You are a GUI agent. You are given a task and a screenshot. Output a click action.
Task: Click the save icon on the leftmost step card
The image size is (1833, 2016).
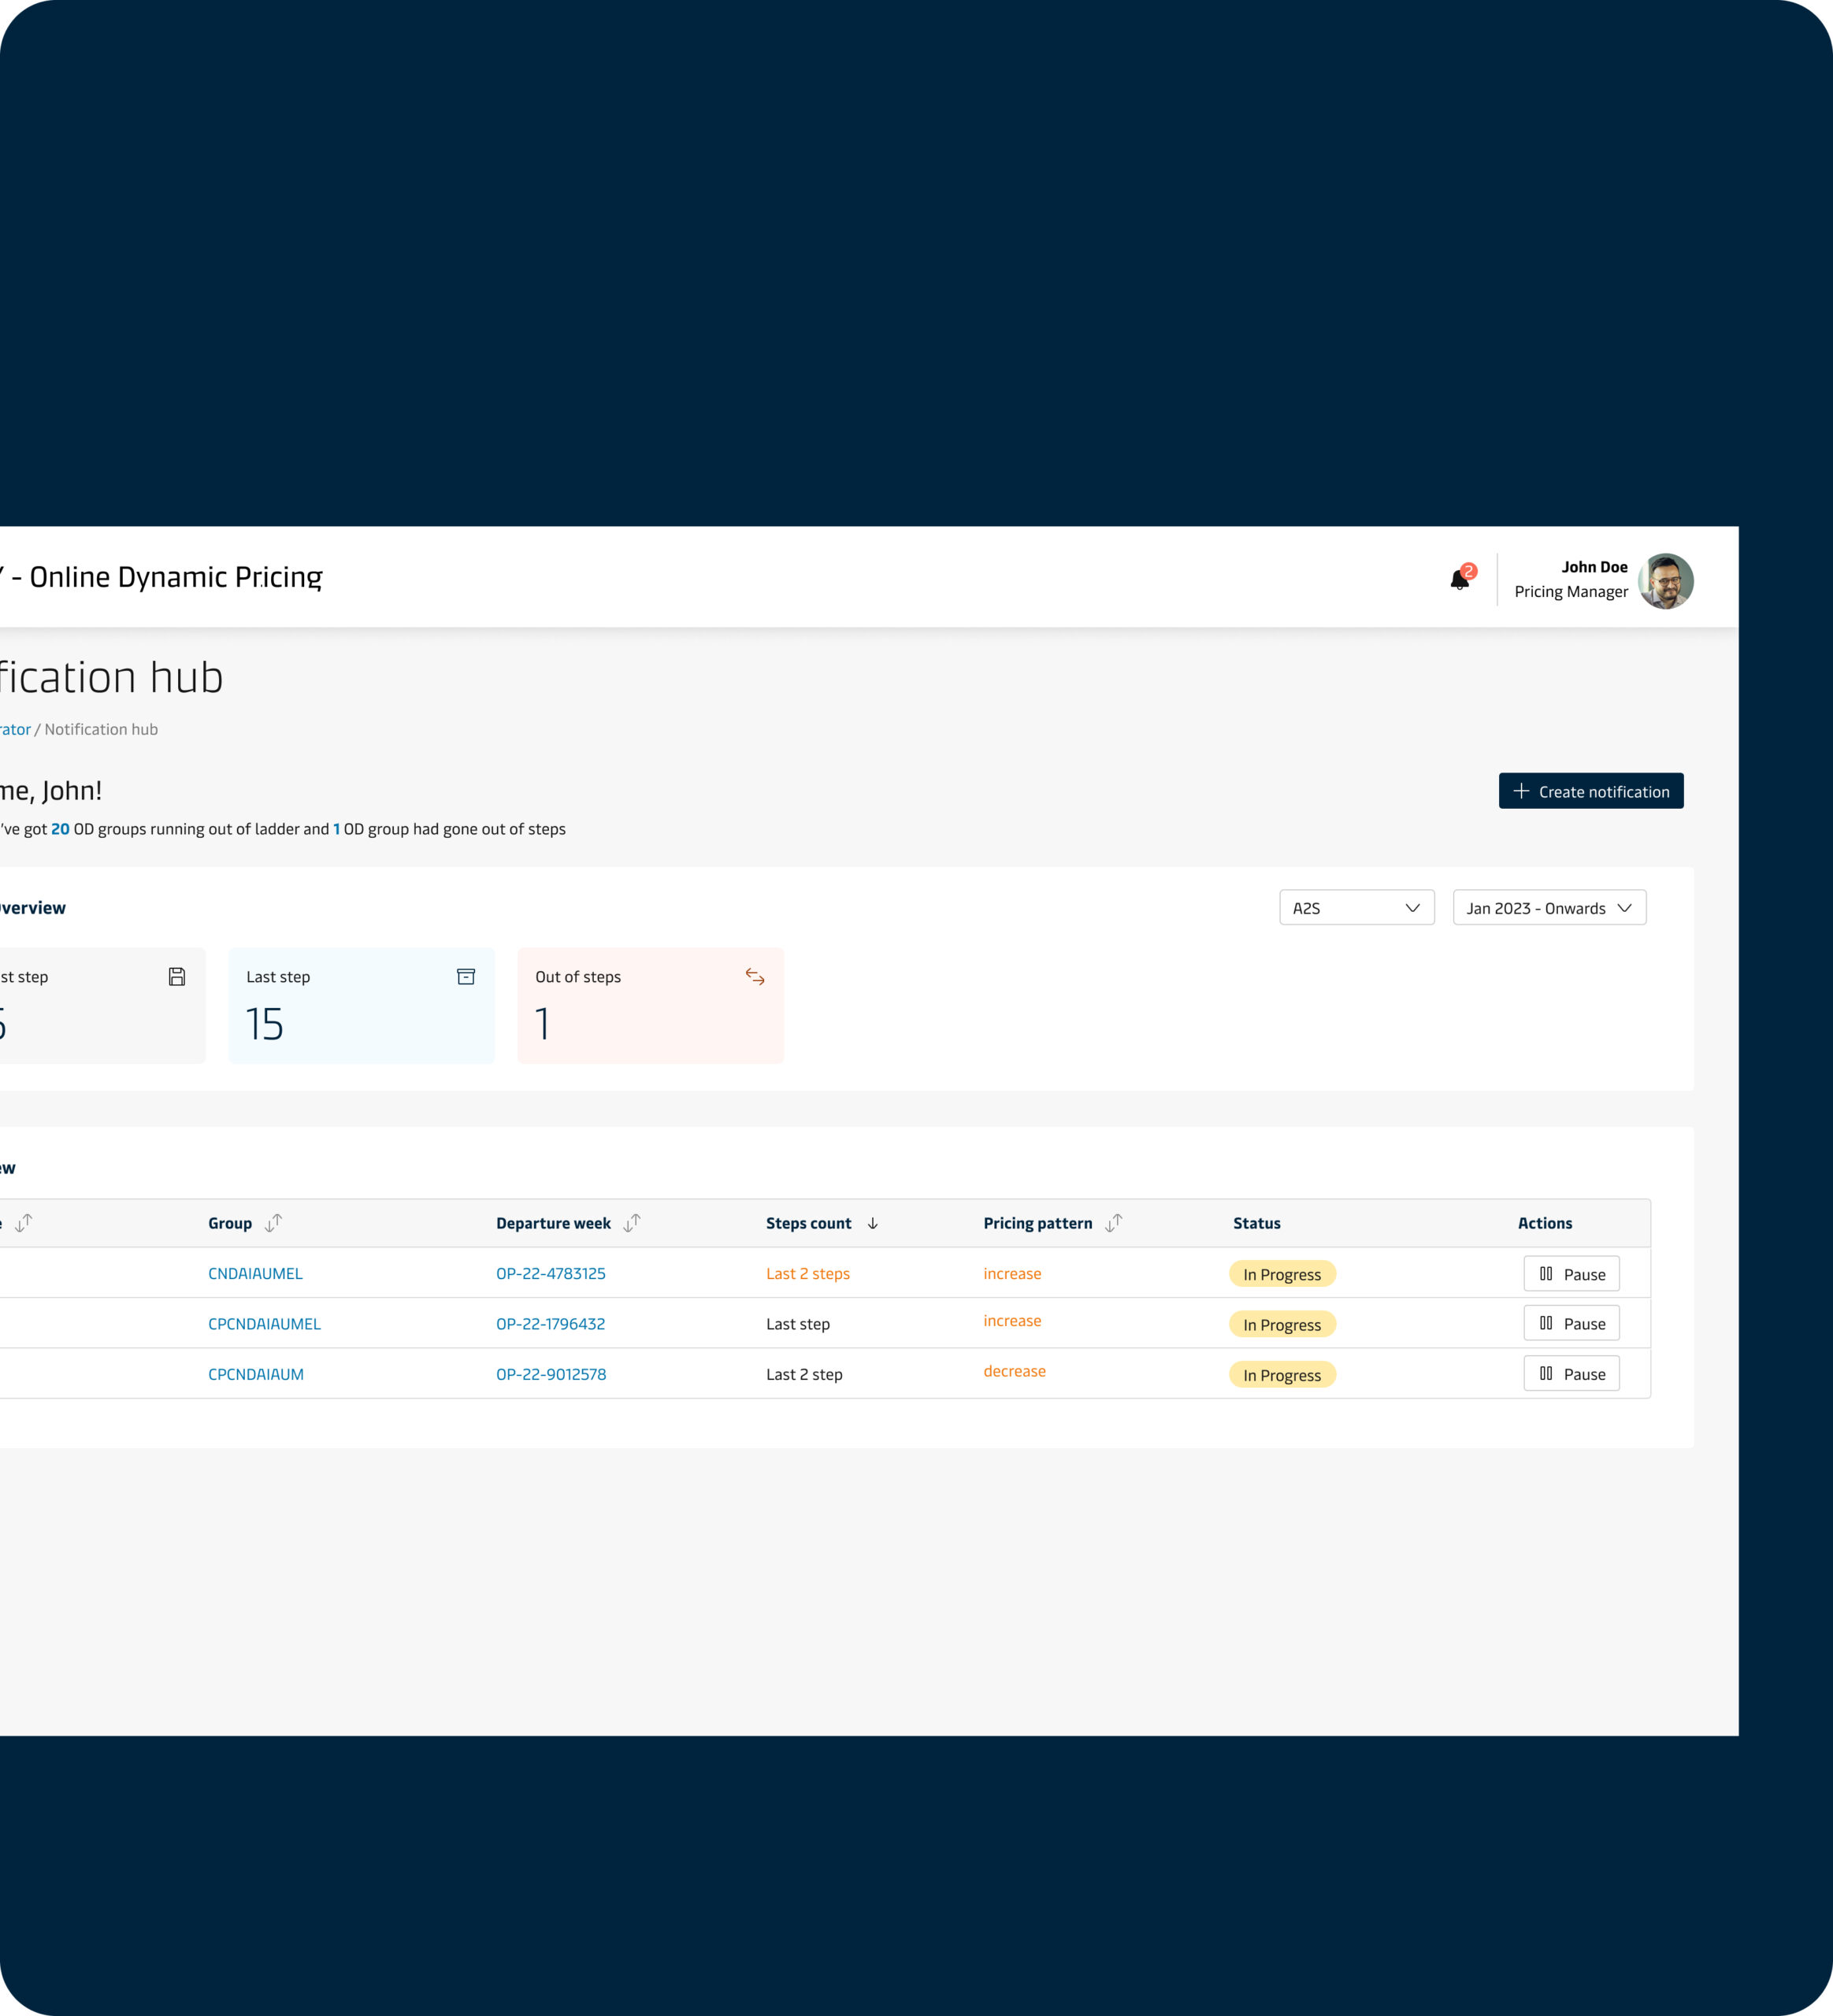pos(177,976)
